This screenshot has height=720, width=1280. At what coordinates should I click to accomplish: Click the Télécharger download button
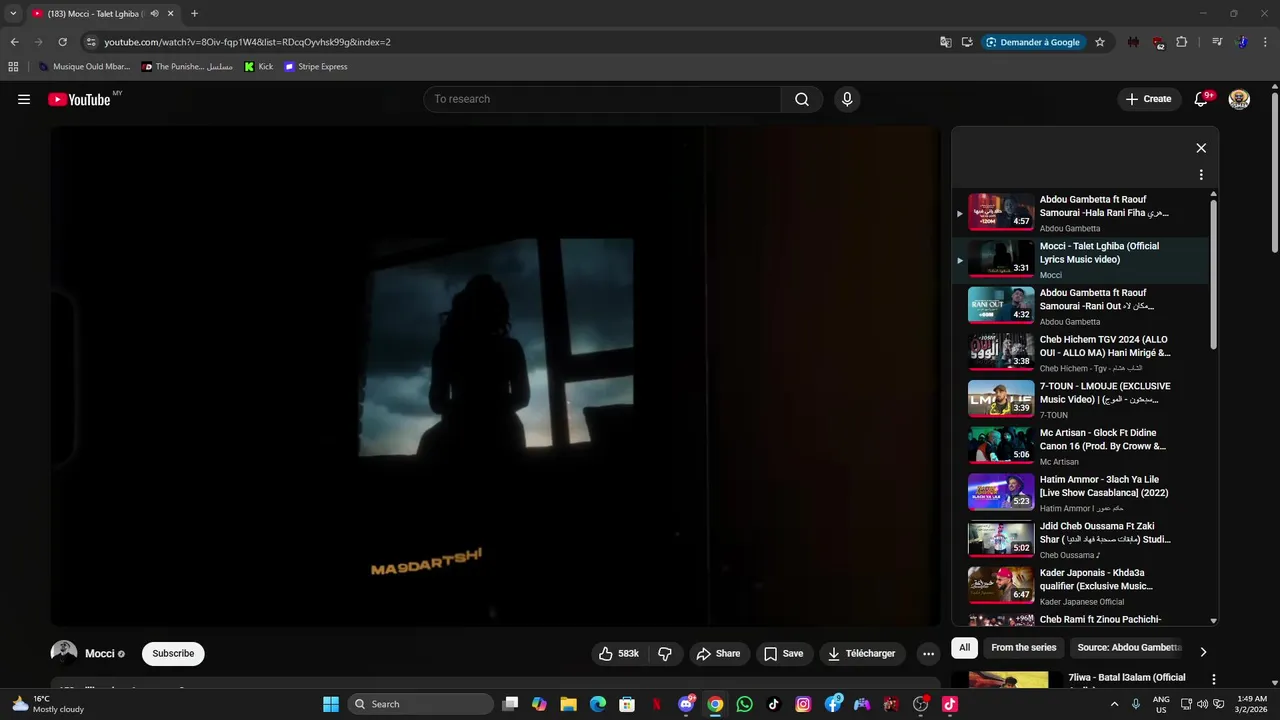862,654
